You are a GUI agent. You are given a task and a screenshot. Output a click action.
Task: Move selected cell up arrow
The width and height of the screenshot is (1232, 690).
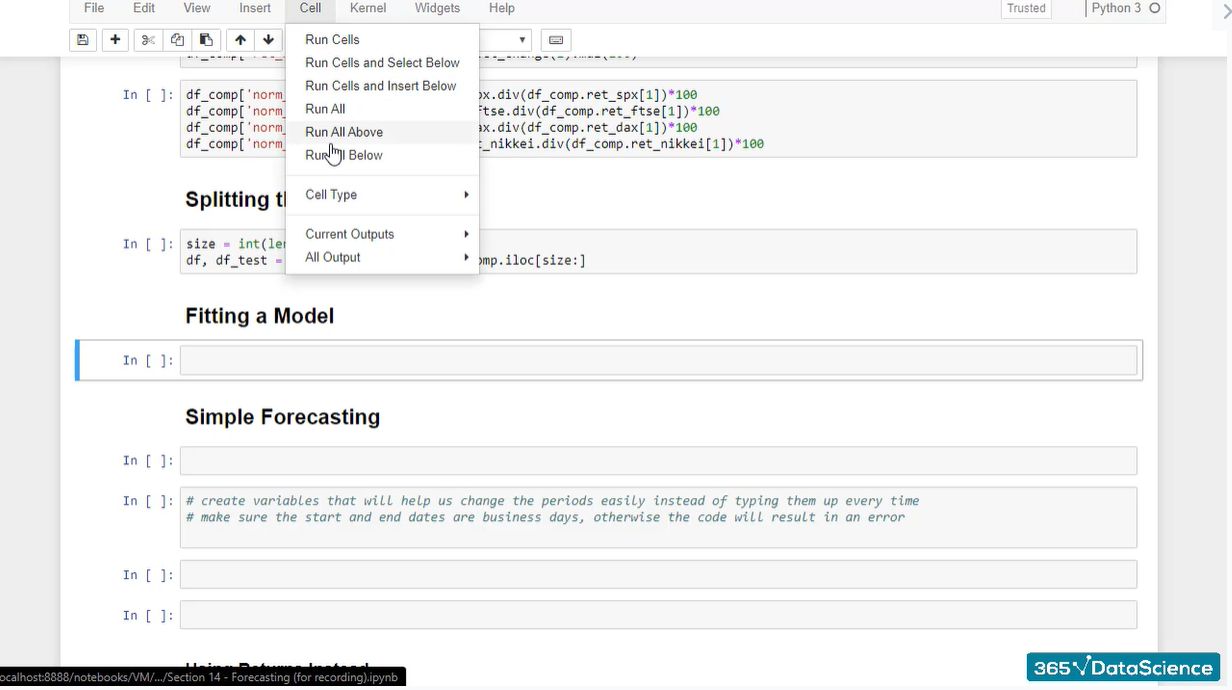[x=240, y=40]
